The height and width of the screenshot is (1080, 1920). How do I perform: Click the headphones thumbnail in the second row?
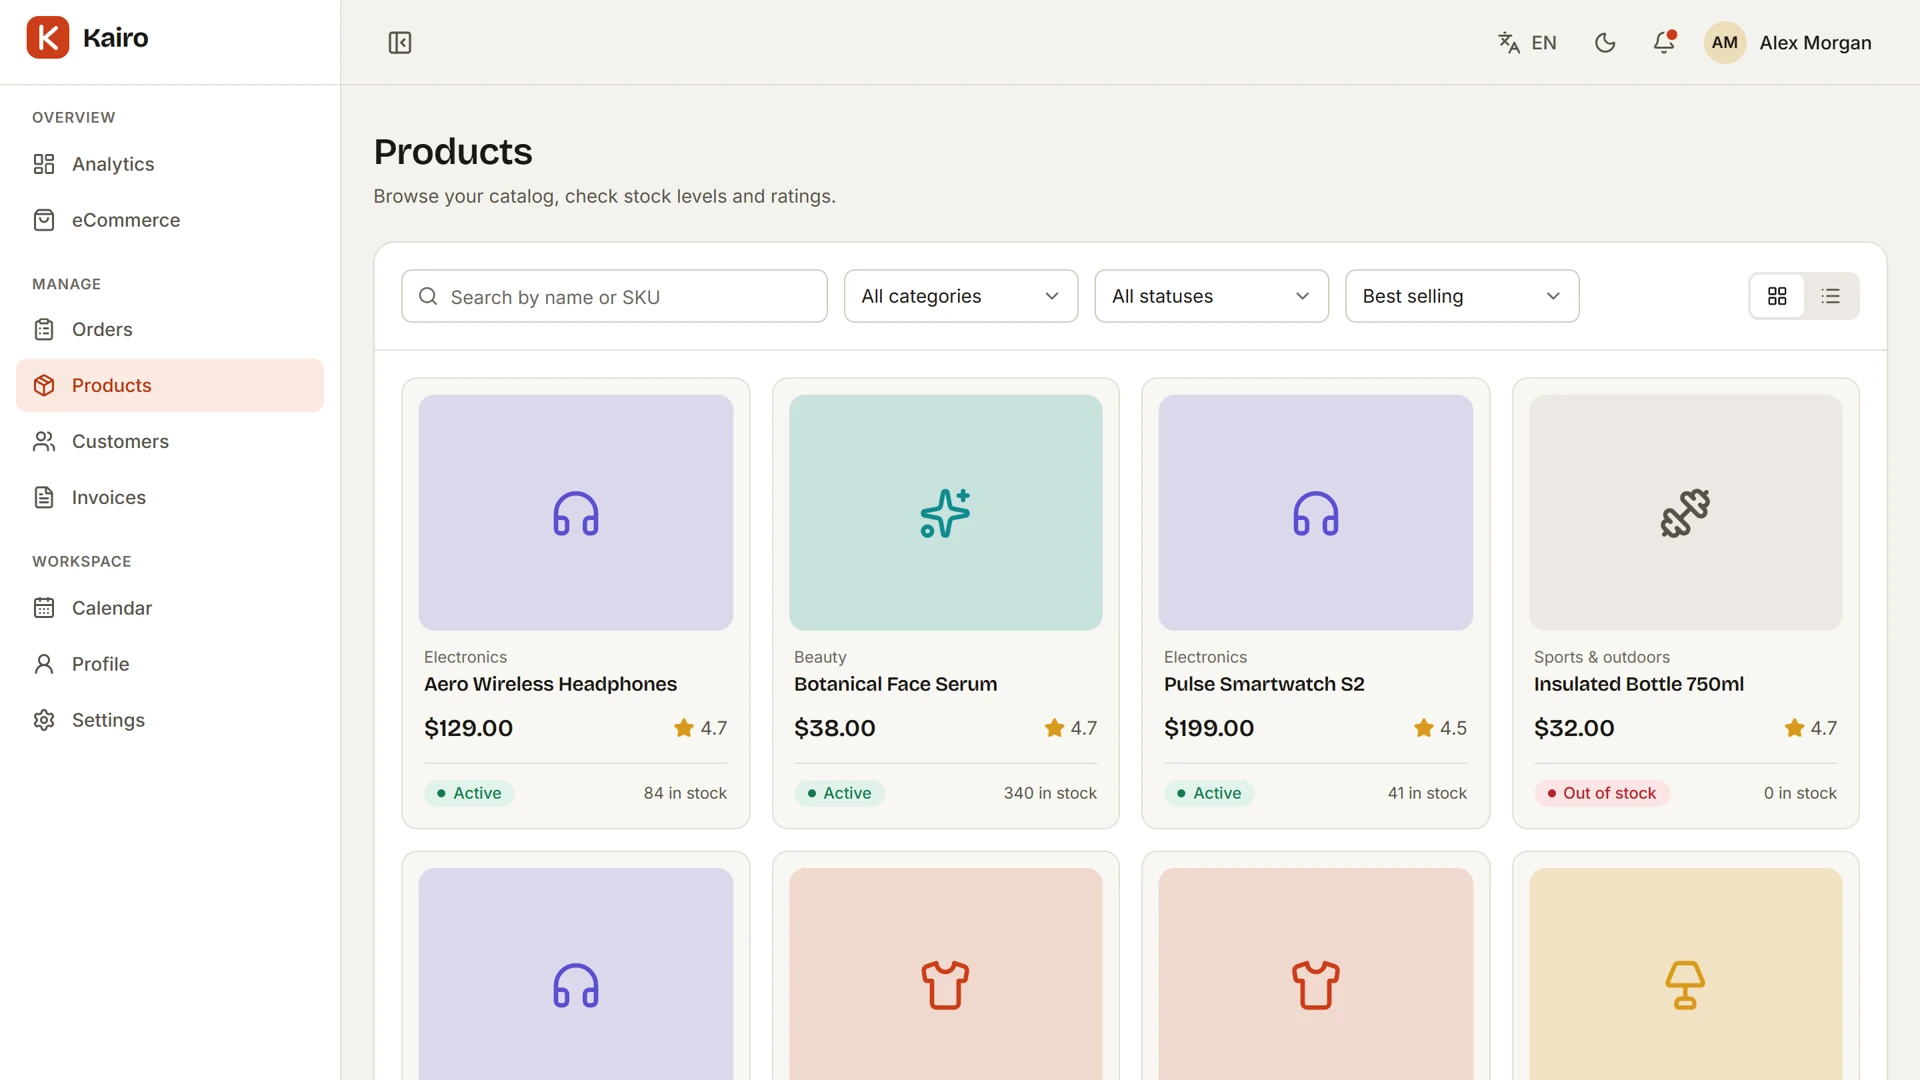(x=576, y=974)
